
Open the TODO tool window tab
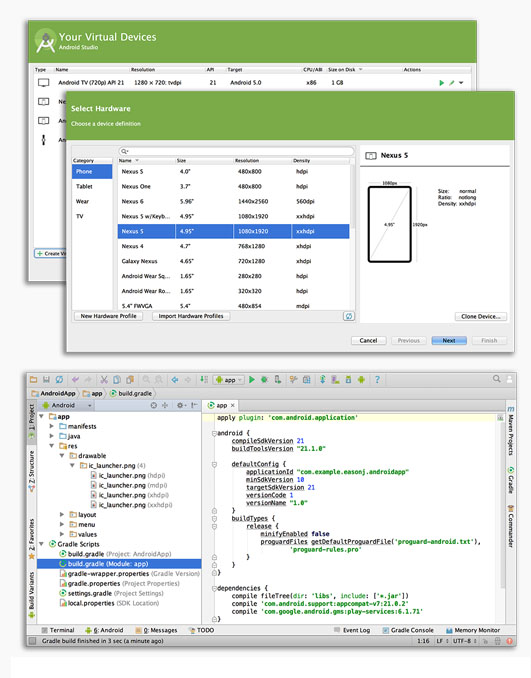point(202,630)
